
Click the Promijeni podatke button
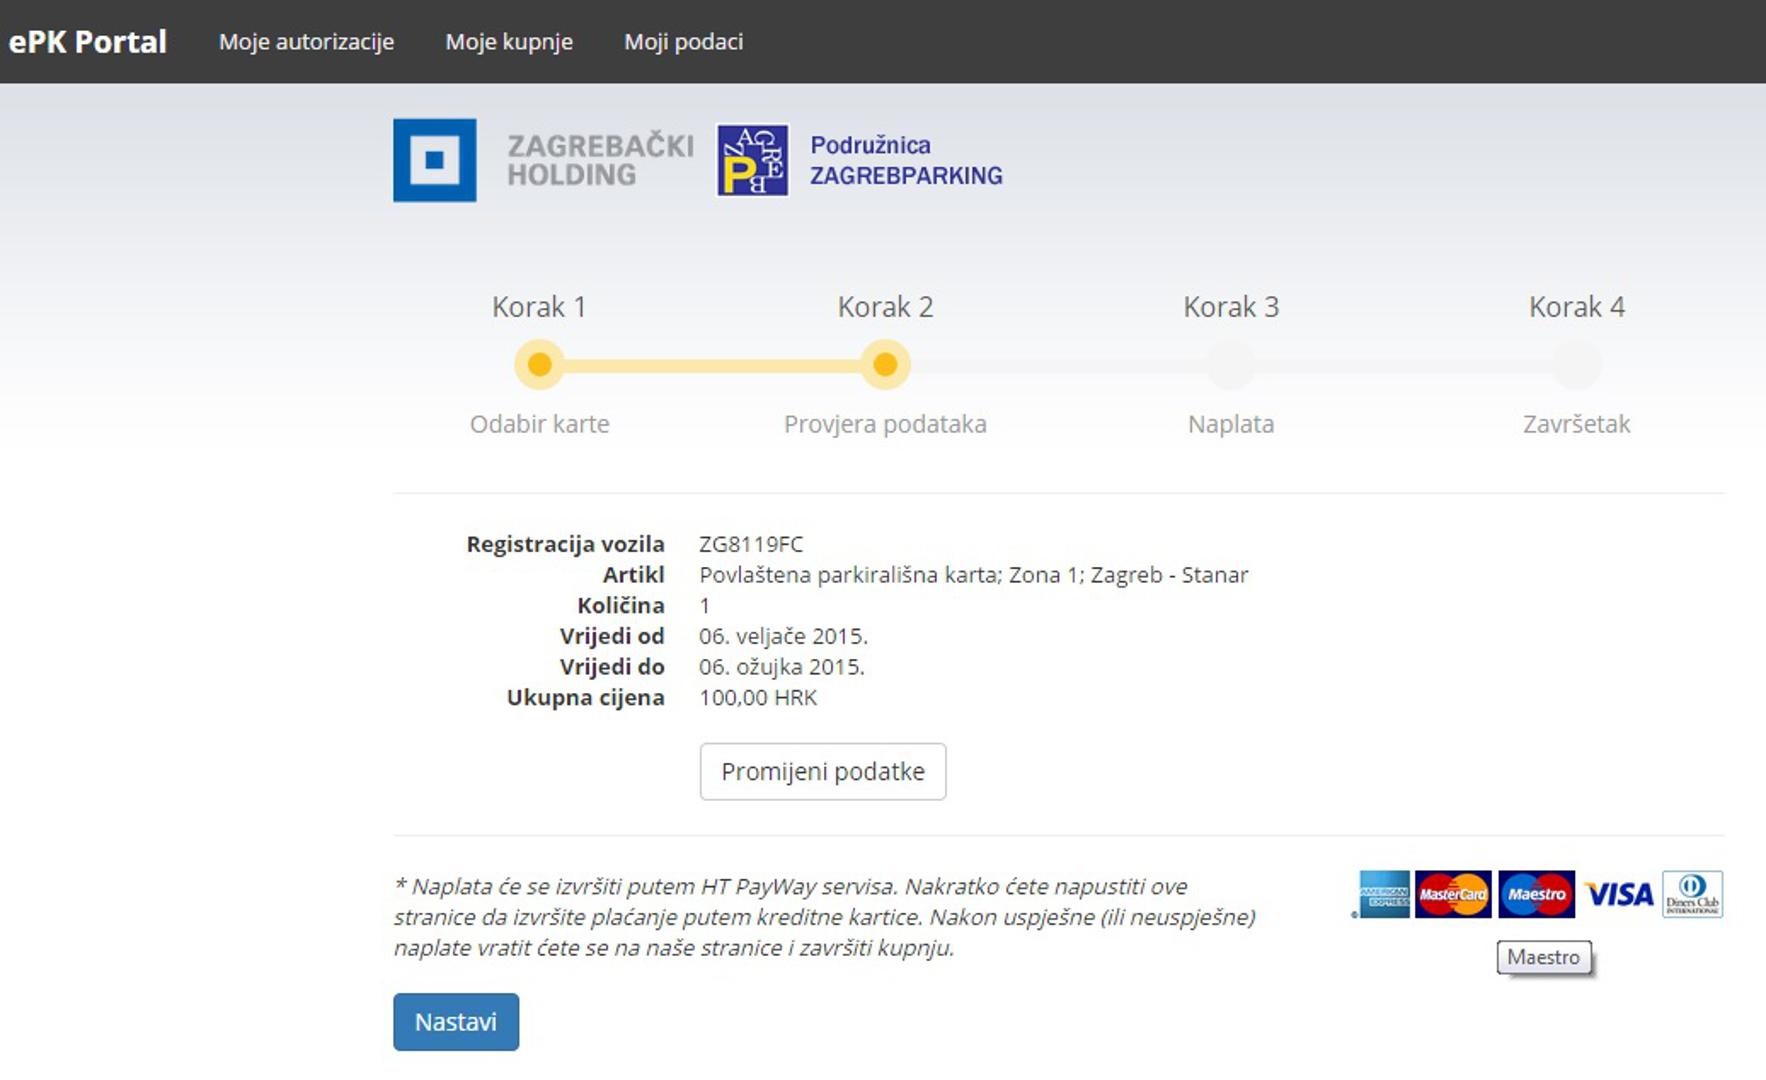click(x=823, y=771)
